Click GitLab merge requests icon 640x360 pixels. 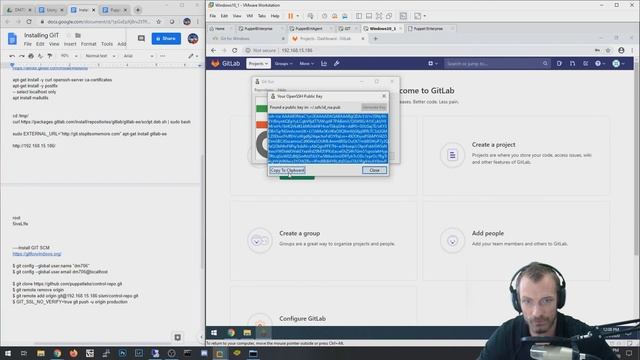[572, 64]
